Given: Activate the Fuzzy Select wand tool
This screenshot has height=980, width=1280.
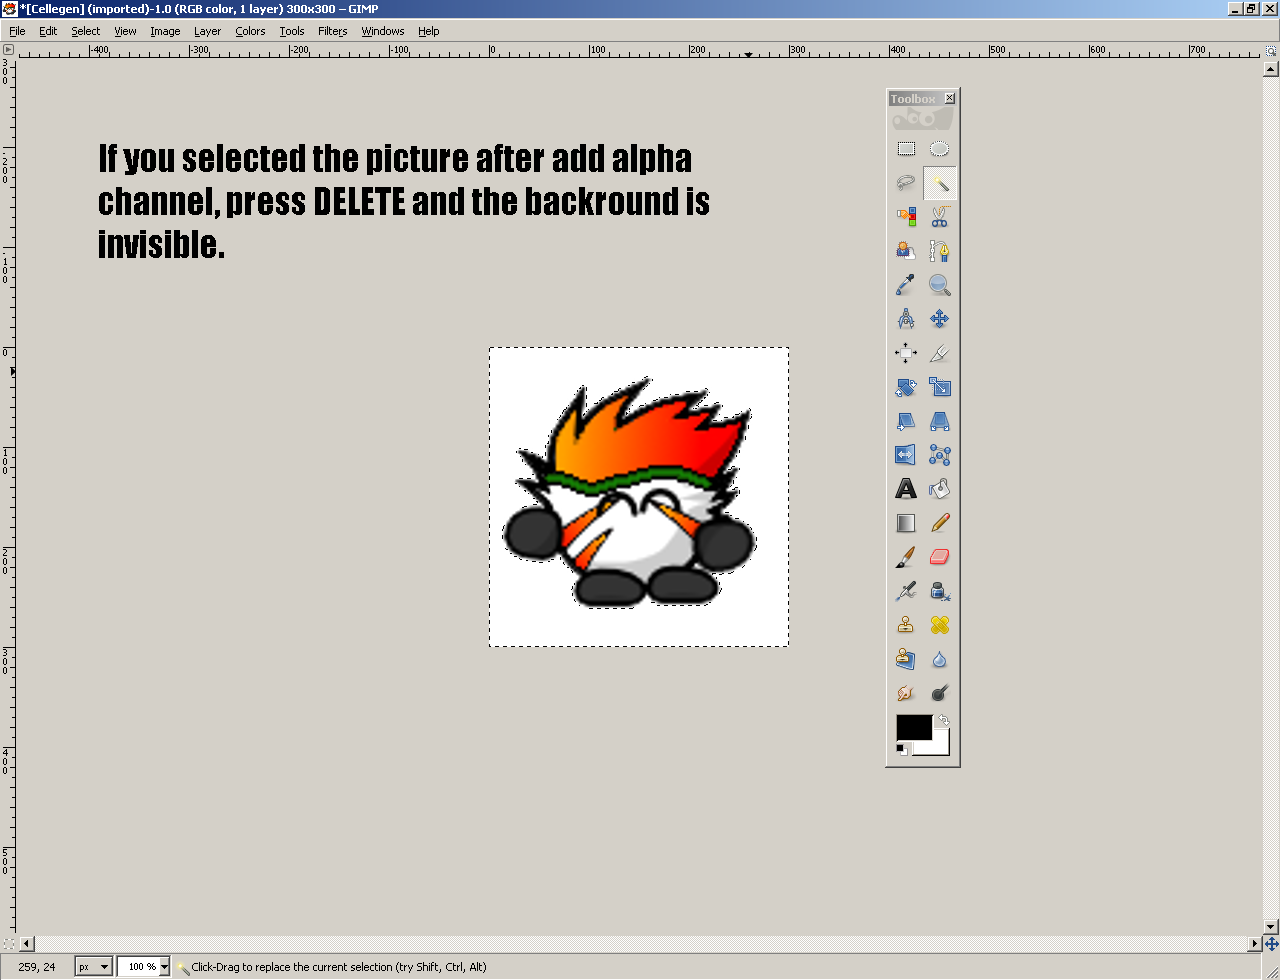Looking at the screenshot, I should click(939, 183).
